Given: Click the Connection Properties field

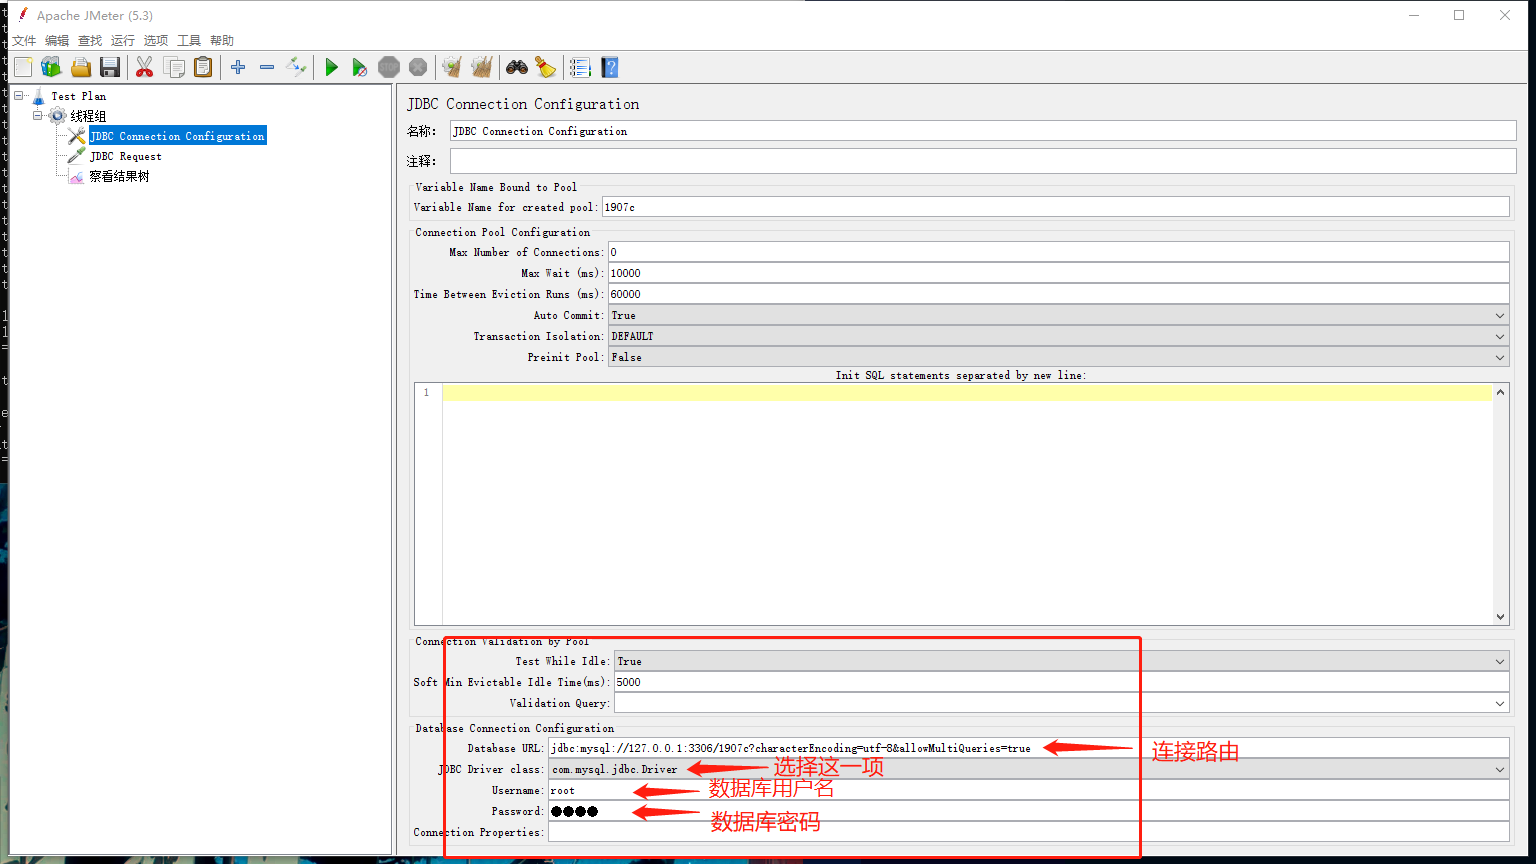Looking at the screenshot, I should point(1029,832).
